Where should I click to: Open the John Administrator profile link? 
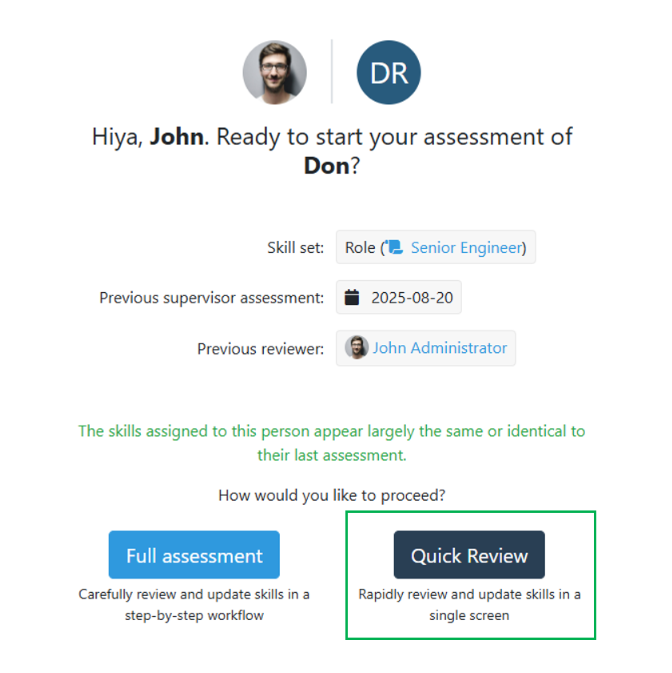[440, 348]
